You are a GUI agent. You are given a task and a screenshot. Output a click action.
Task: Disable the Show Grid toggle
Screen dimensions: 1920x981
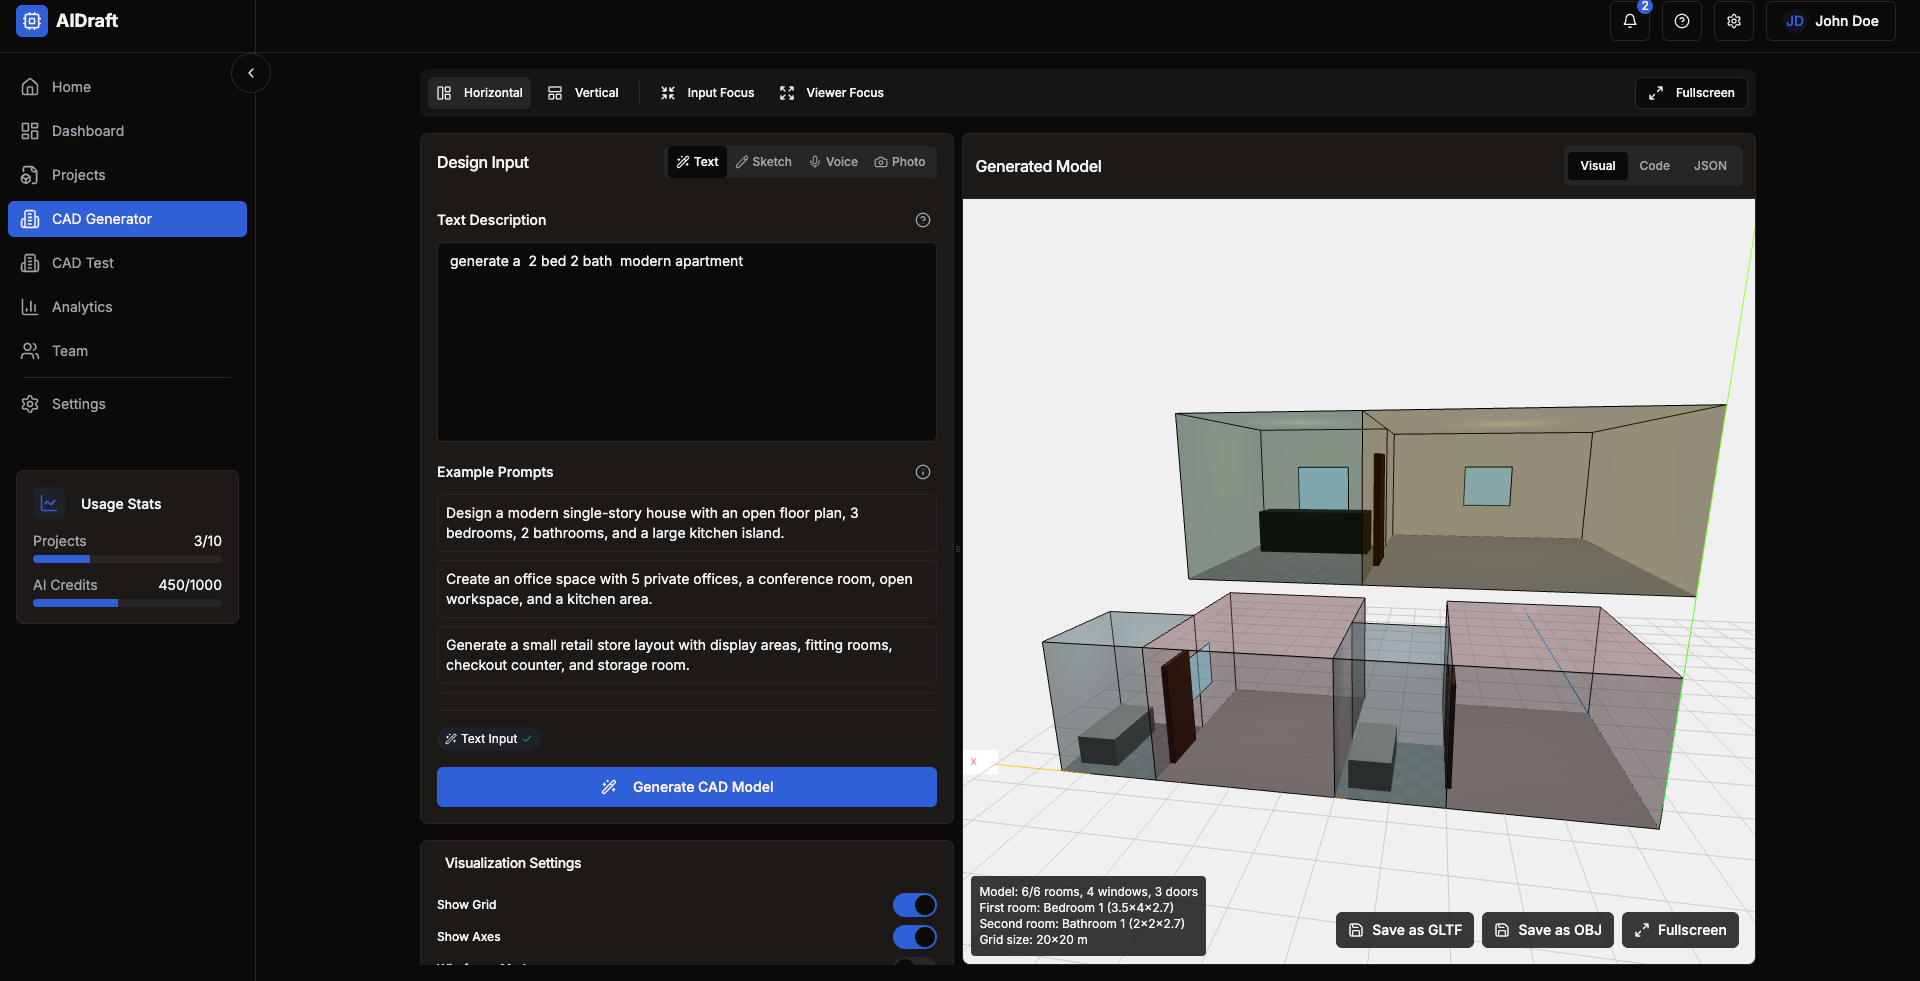[914, 905]
